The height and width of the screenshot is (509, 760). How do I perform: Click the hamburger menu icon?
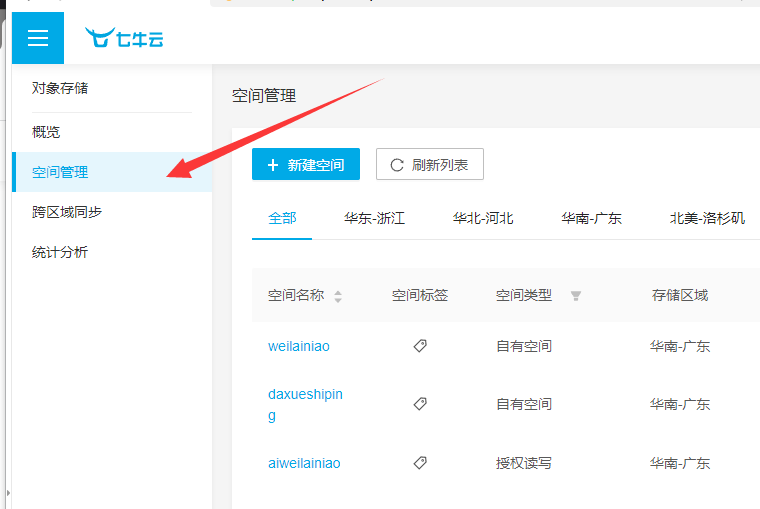(38, 38)
